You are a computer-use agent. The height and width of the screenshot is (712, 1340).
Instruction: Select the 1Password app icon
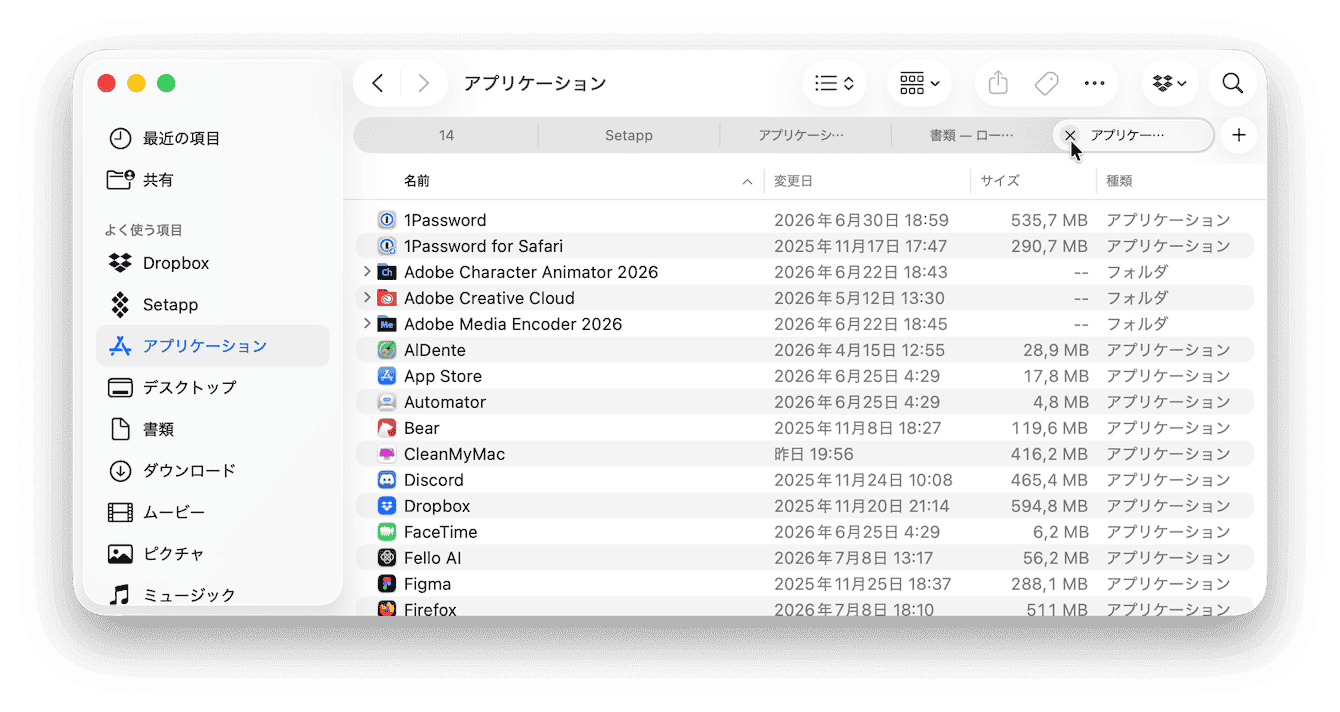[387, 220]
